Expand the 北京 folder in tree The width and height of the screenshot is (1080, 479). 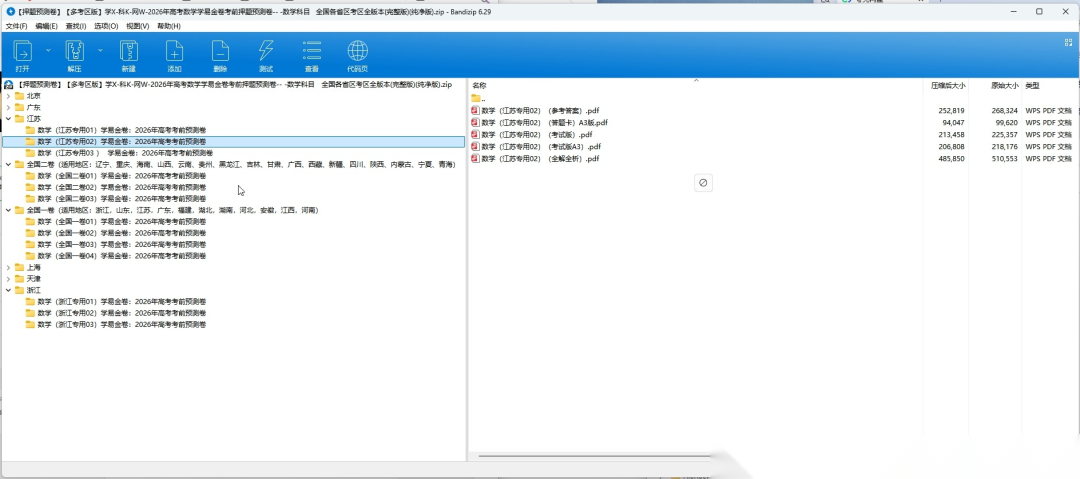tap(8, 96)
